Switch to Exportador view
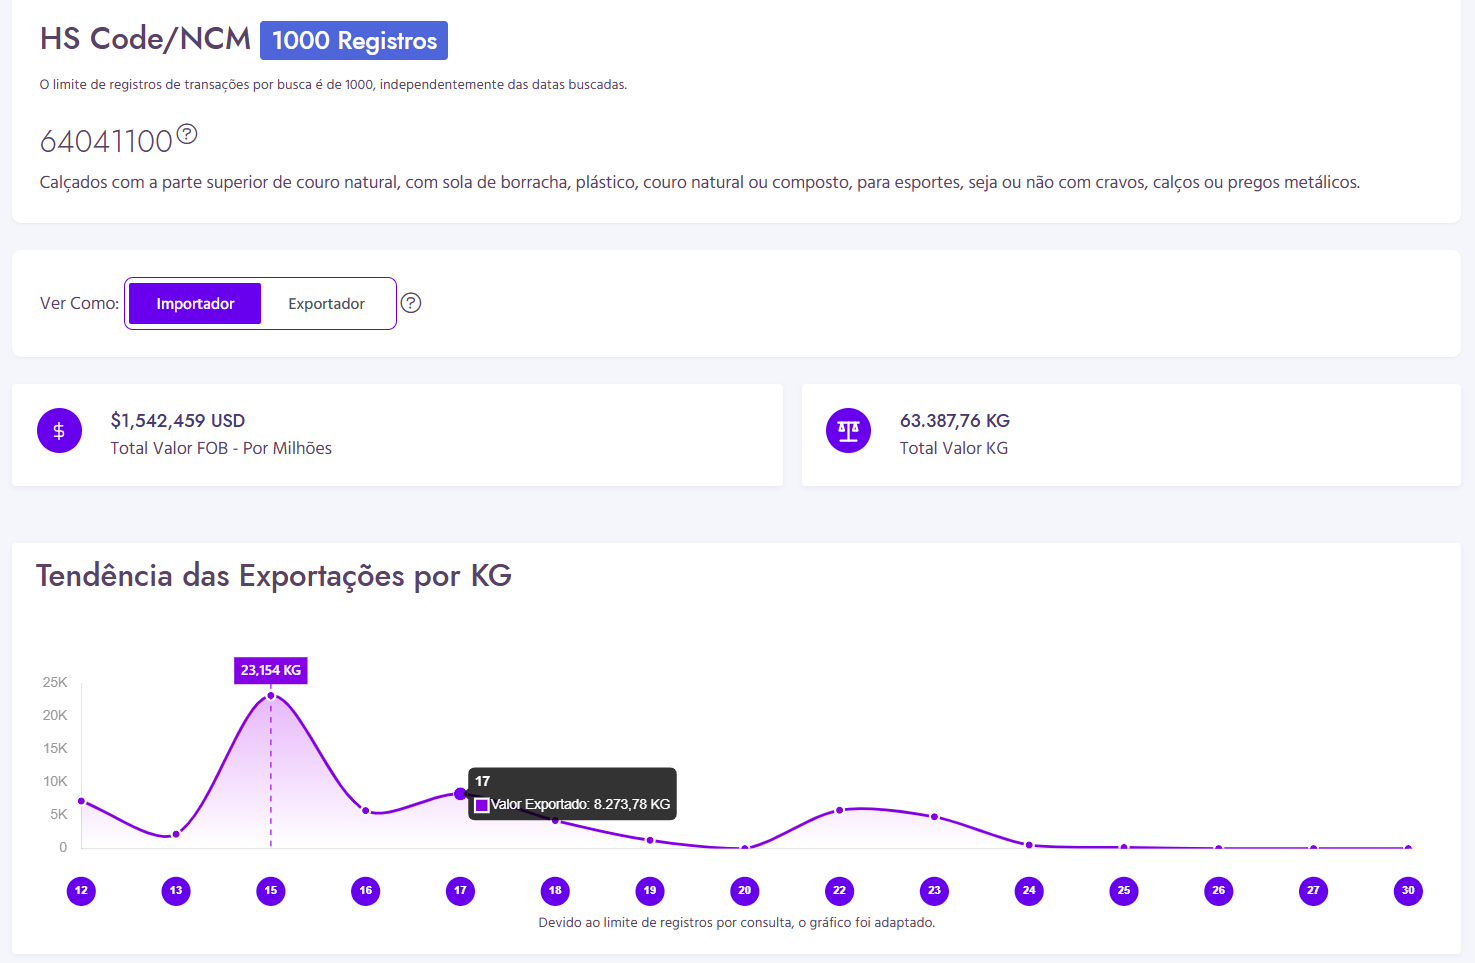The image size is (1475, 963). pyautogui.click(x=326, y=304)
